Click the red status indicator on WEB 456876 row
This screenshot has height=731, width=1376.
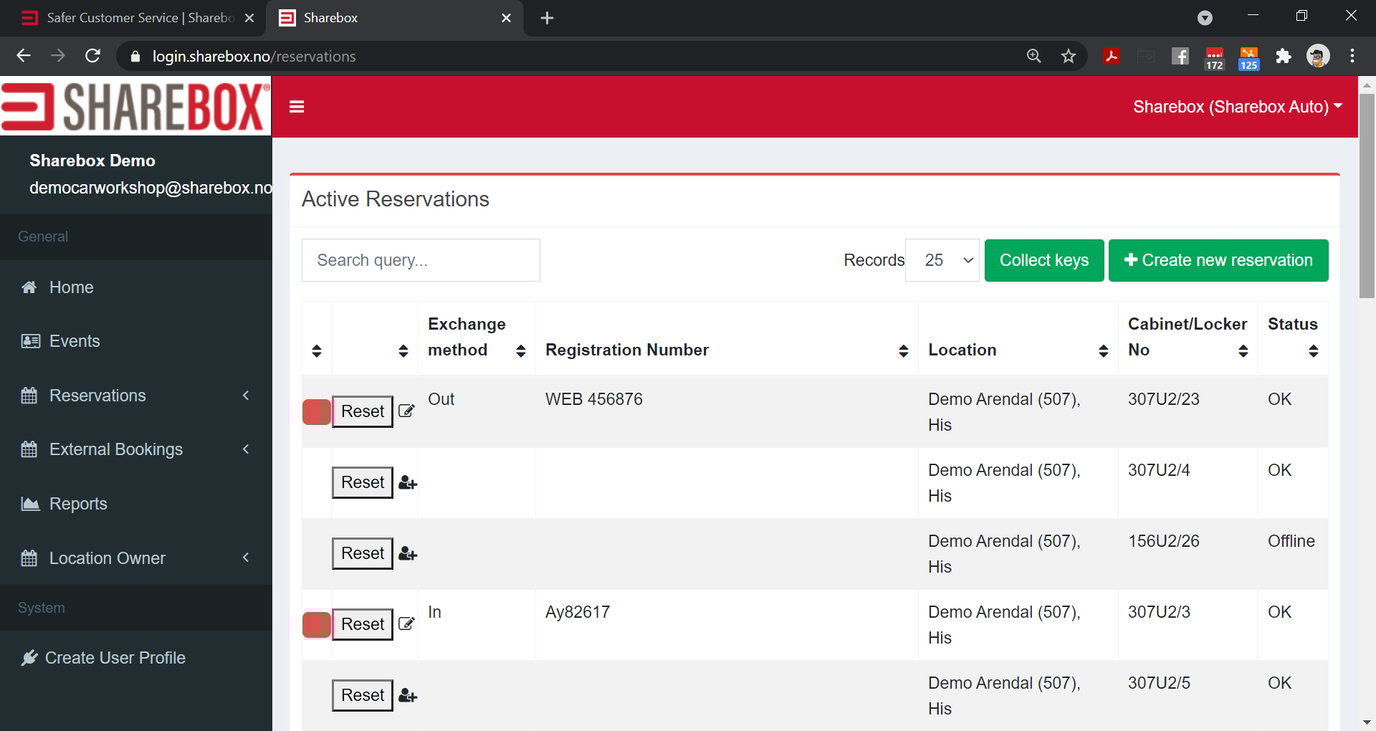coord(315,411)
